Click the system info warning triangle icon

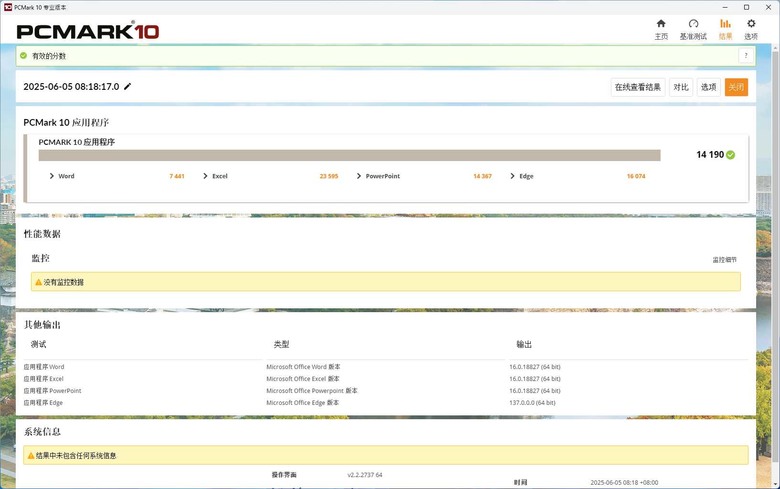(x=31, y=455)
